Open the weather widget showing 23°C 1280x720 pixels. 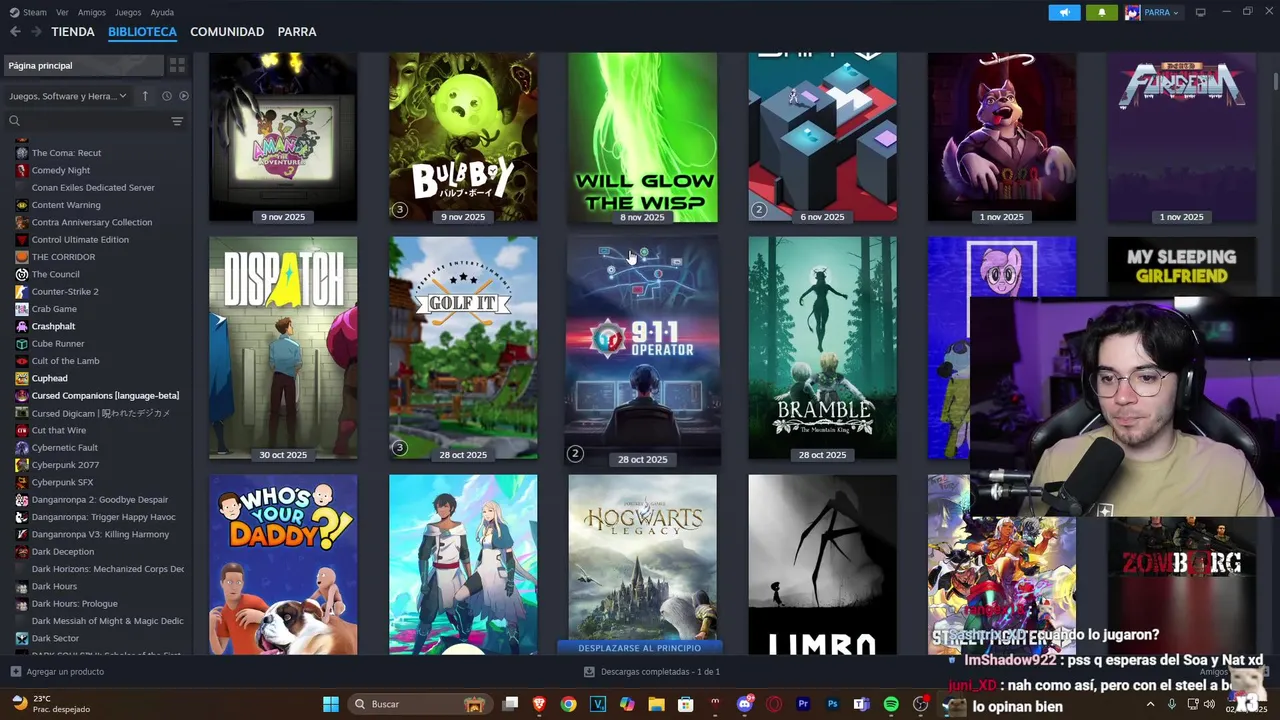point(50,704)
